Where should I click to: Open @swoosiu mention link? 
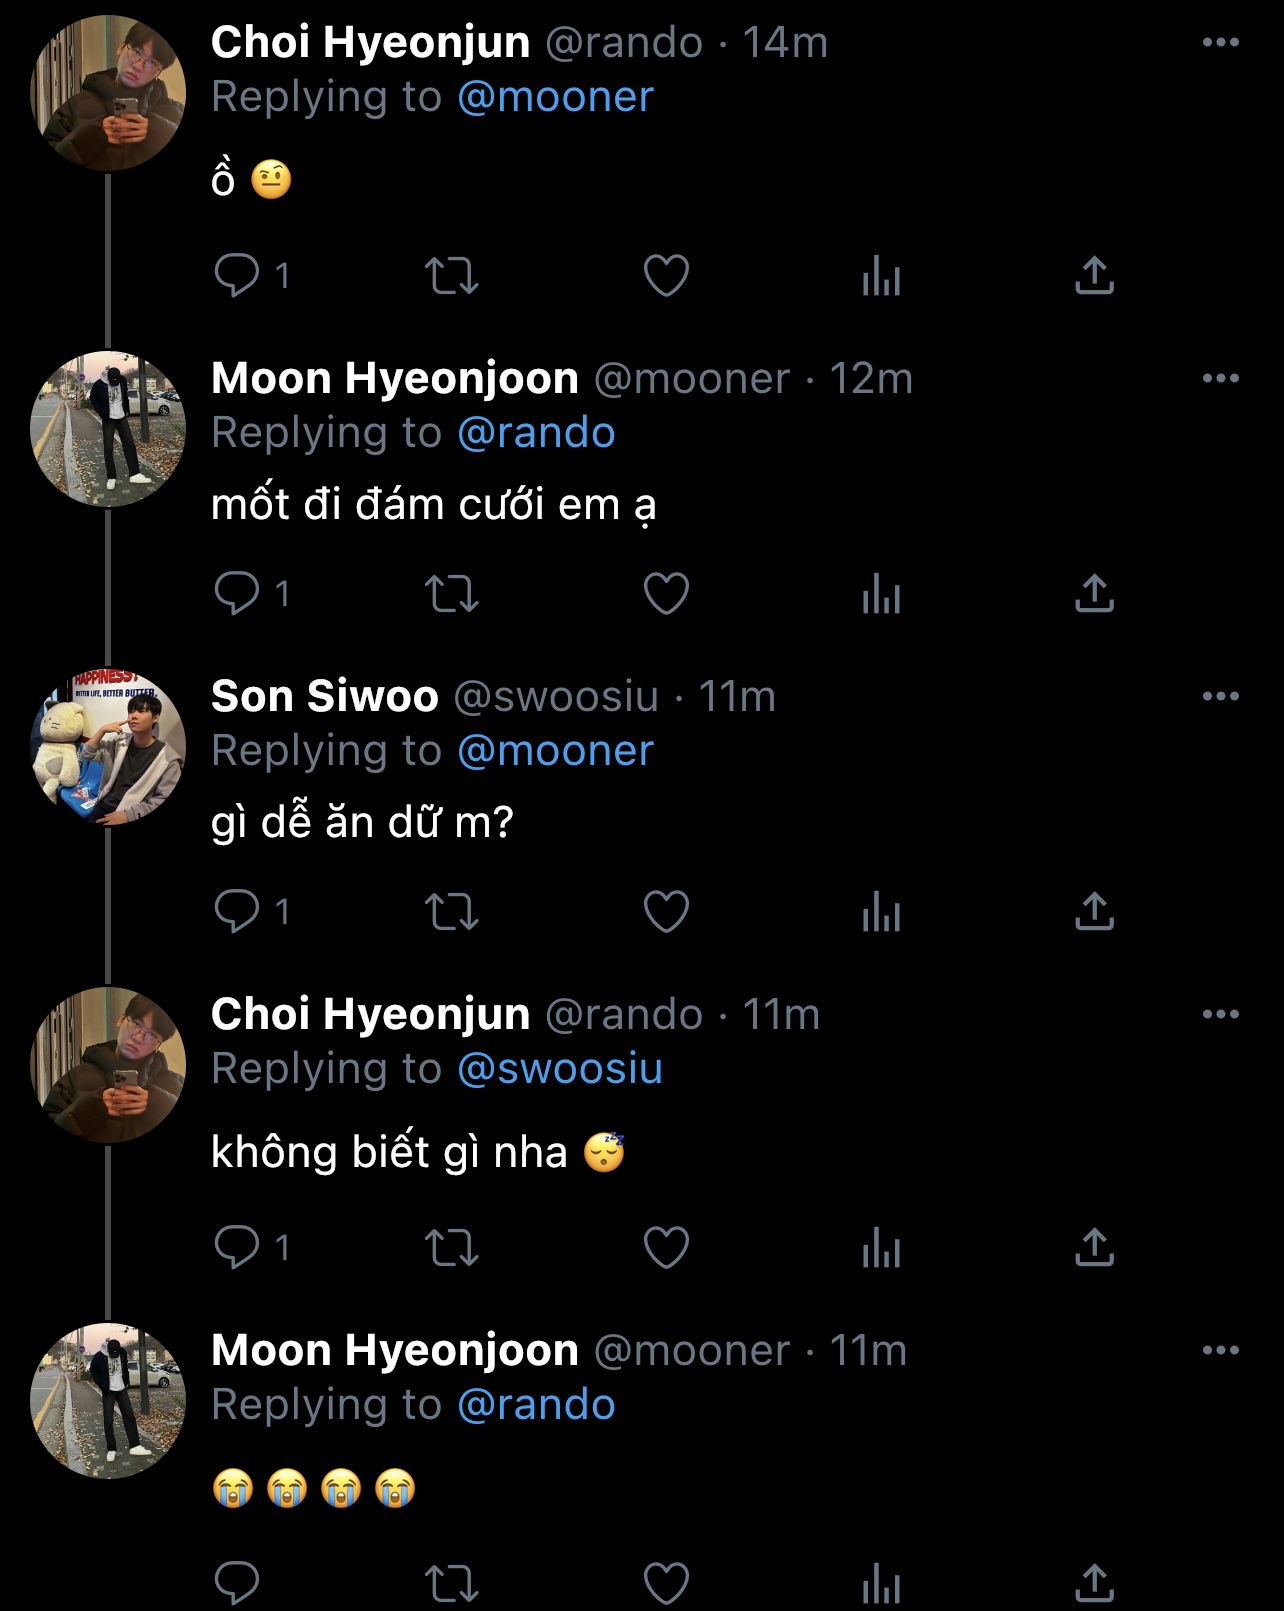560,1069
